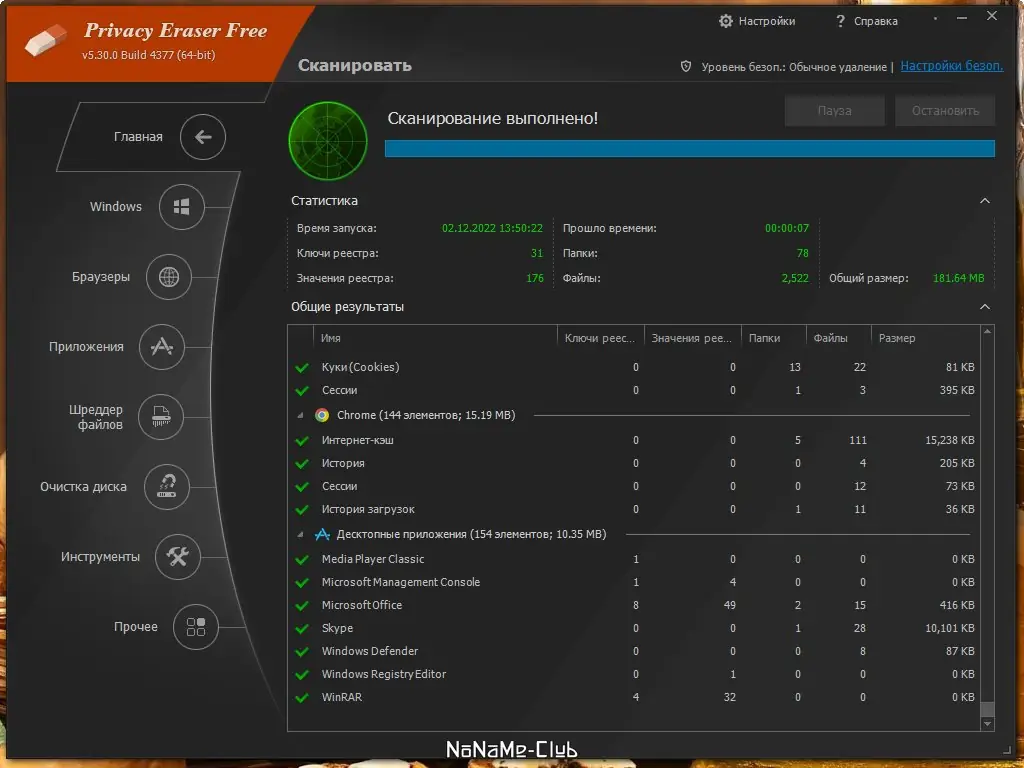Click the Сканирование выполнено! status text
This screenshot has height=768, width=1024.
[x=492, y=118]
